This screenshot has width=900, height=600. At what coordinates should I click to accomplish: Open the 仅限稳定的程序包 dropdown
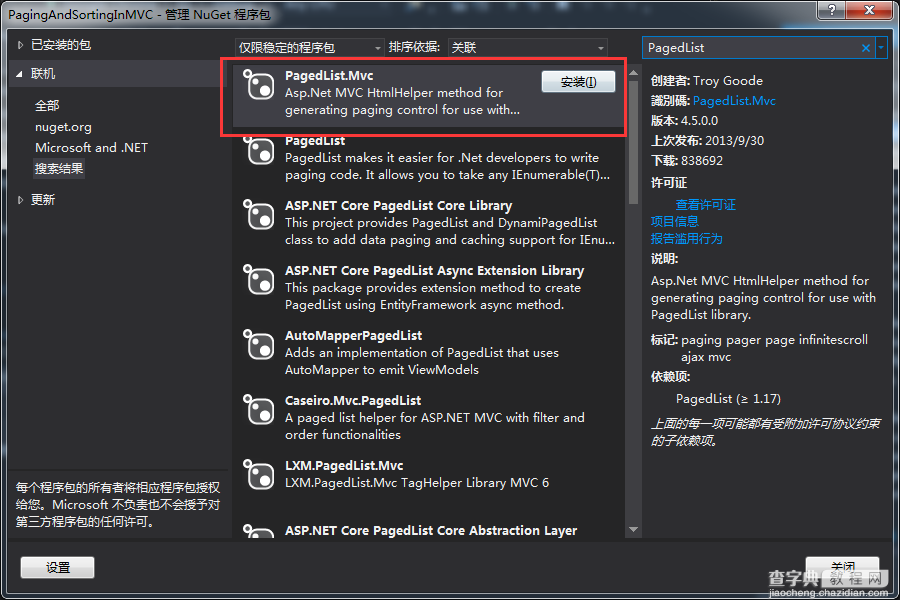309,48
